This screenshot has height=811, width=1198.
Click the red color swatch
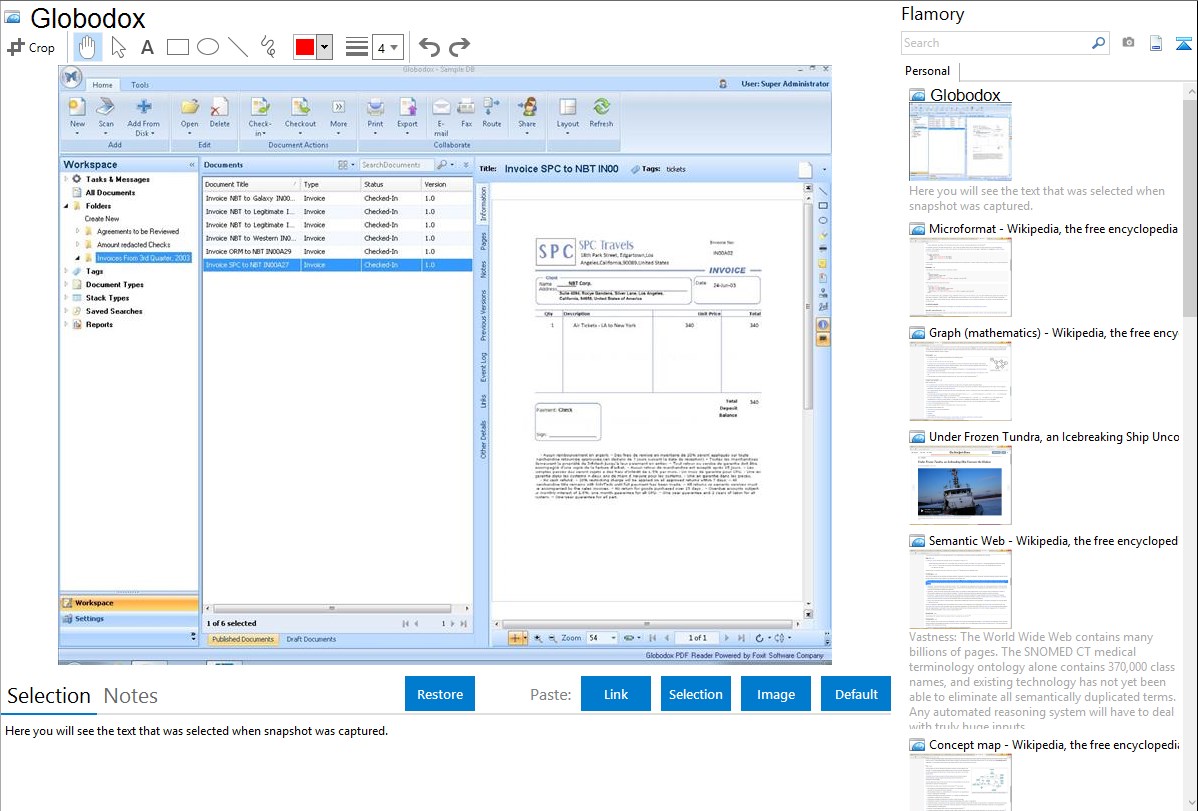tap(305, 47)
